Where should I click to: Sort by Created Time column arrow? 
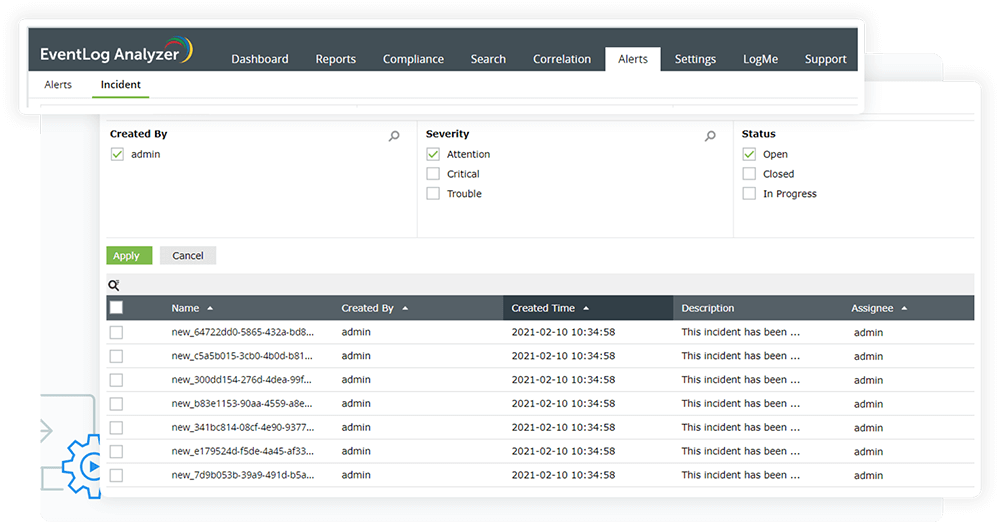pyautogui.click(x=586, y=308)
